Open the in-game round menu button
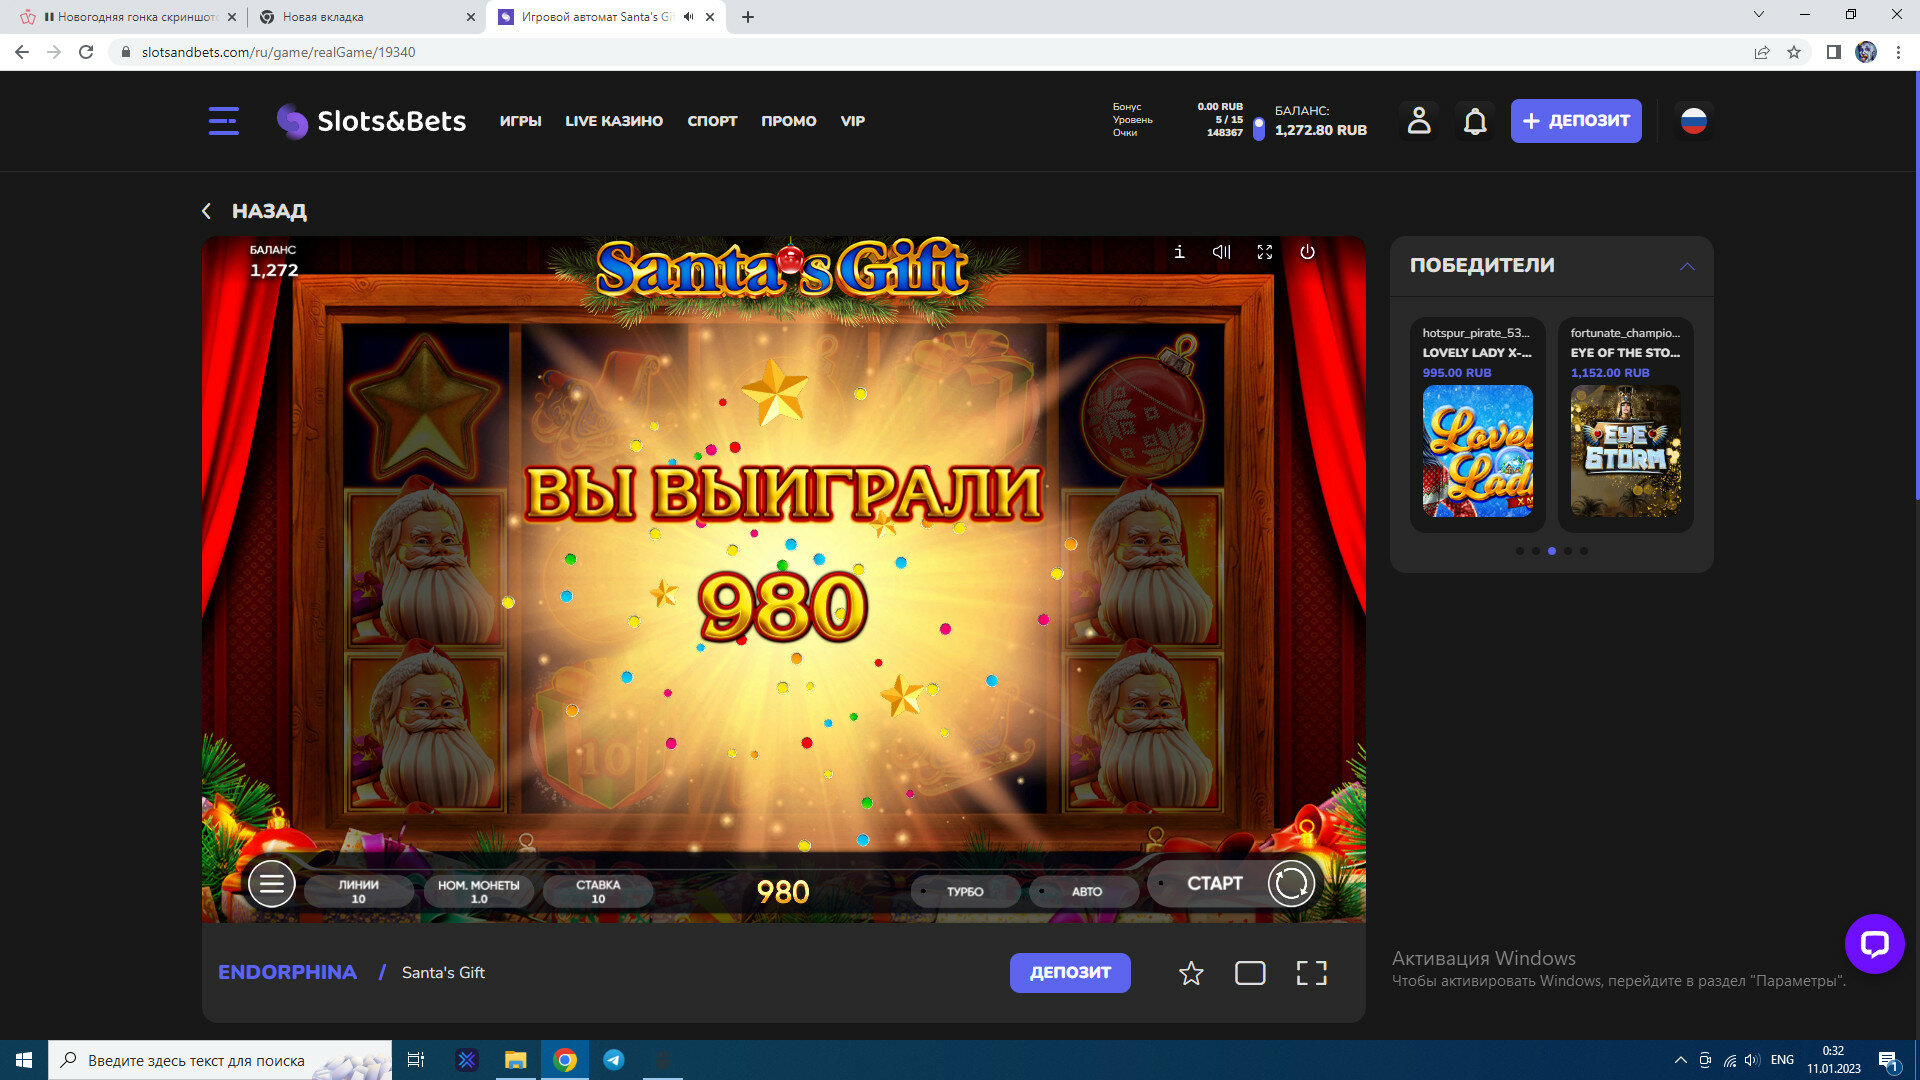The width and height of the screenshot is (1920, 1080). [271, 884]
